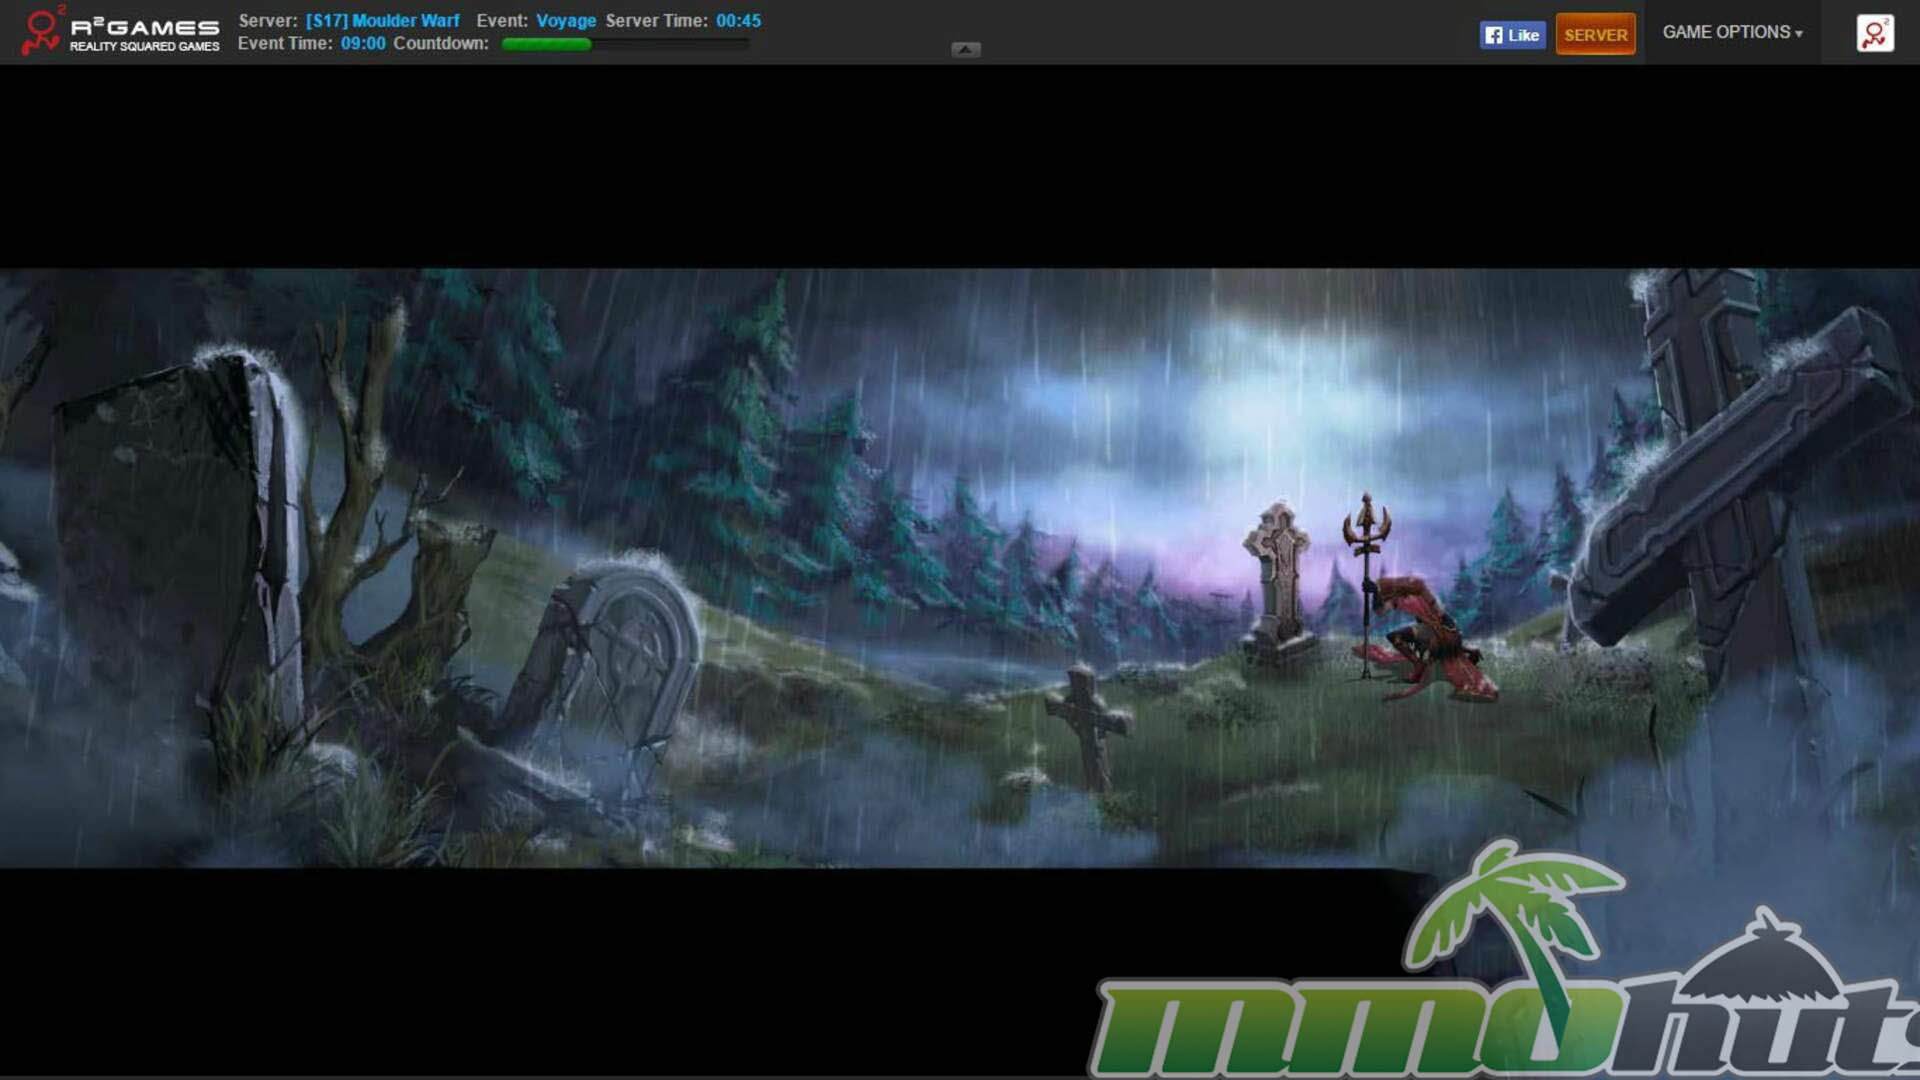Click the Event Time 09:00 value
1920x1080 pixels.
(363, 43)
